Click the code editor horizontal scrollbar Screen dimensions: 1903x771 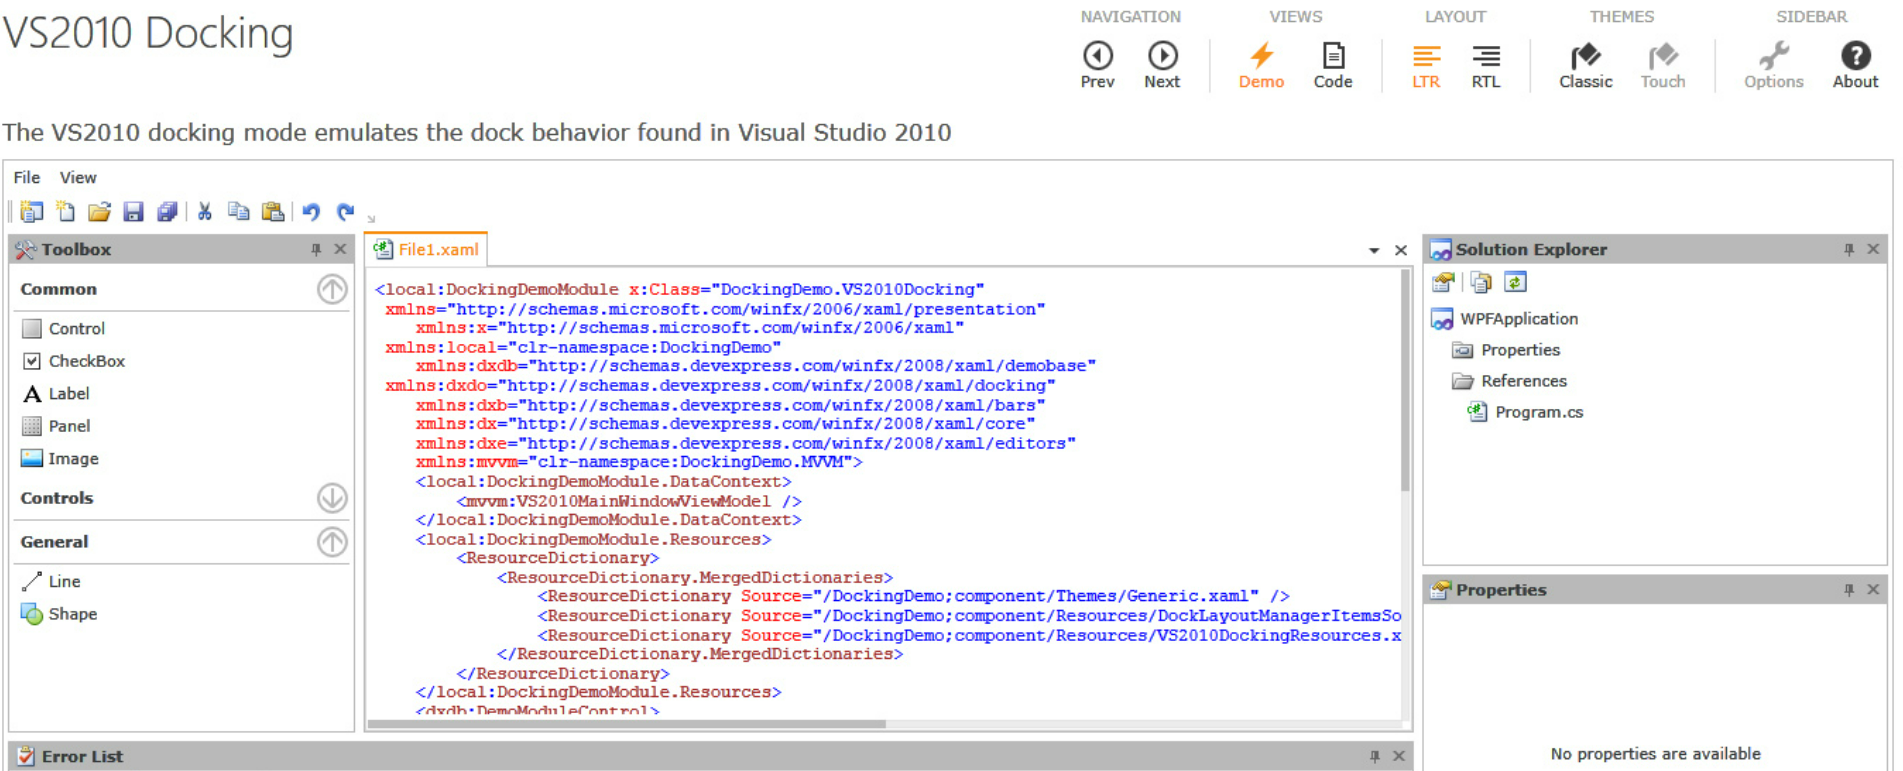click(627, 724)
